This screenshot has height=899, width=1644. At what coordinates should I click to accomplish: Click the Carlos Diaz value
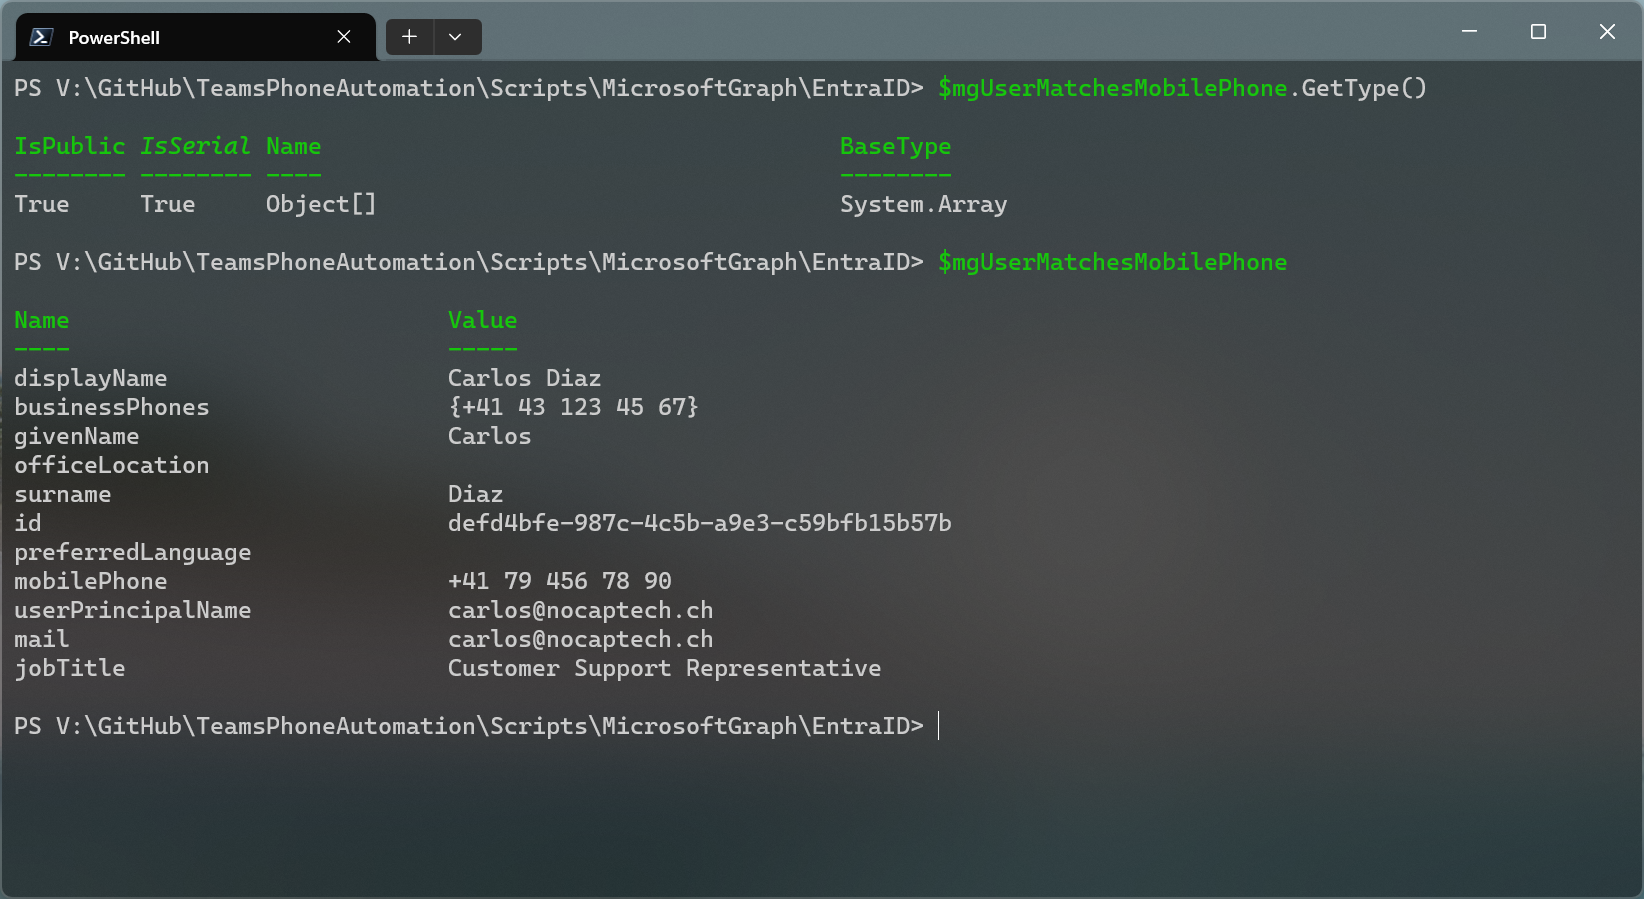[x=524, y=378]
